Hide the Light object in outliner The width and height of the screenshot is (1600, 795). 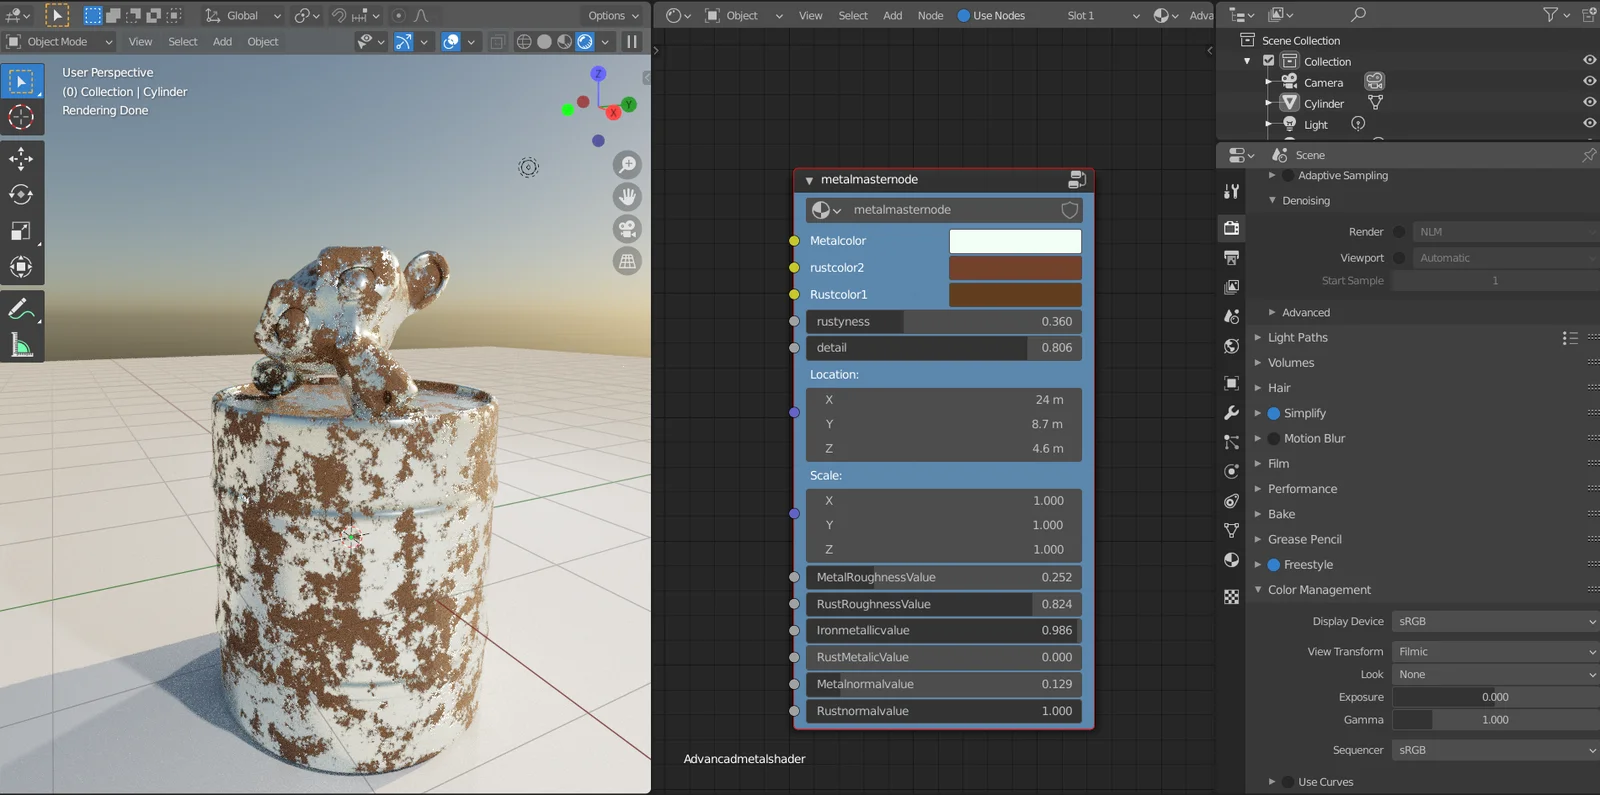tap(1589, 123)
